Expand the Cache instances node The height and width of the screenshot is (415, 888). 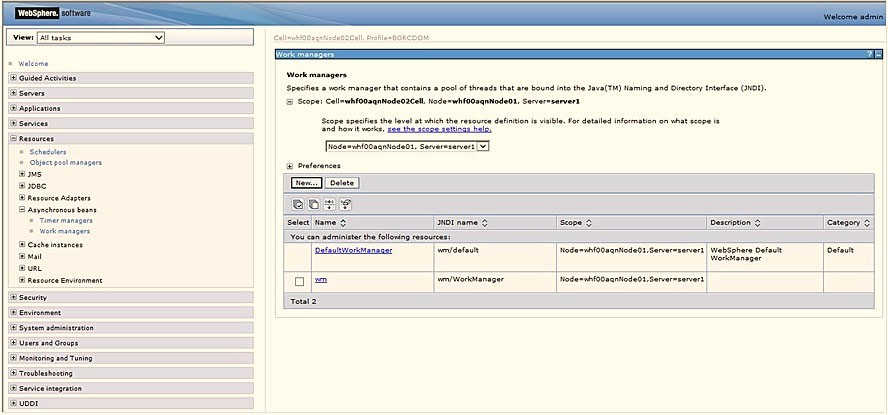pos(22,245)
